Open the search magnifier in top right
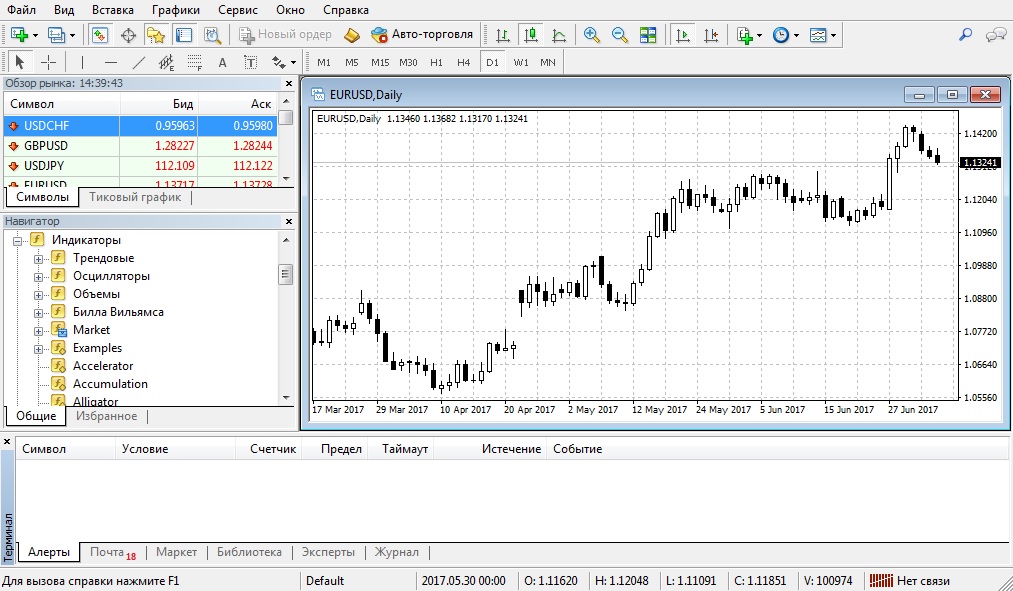 point(965,35)
